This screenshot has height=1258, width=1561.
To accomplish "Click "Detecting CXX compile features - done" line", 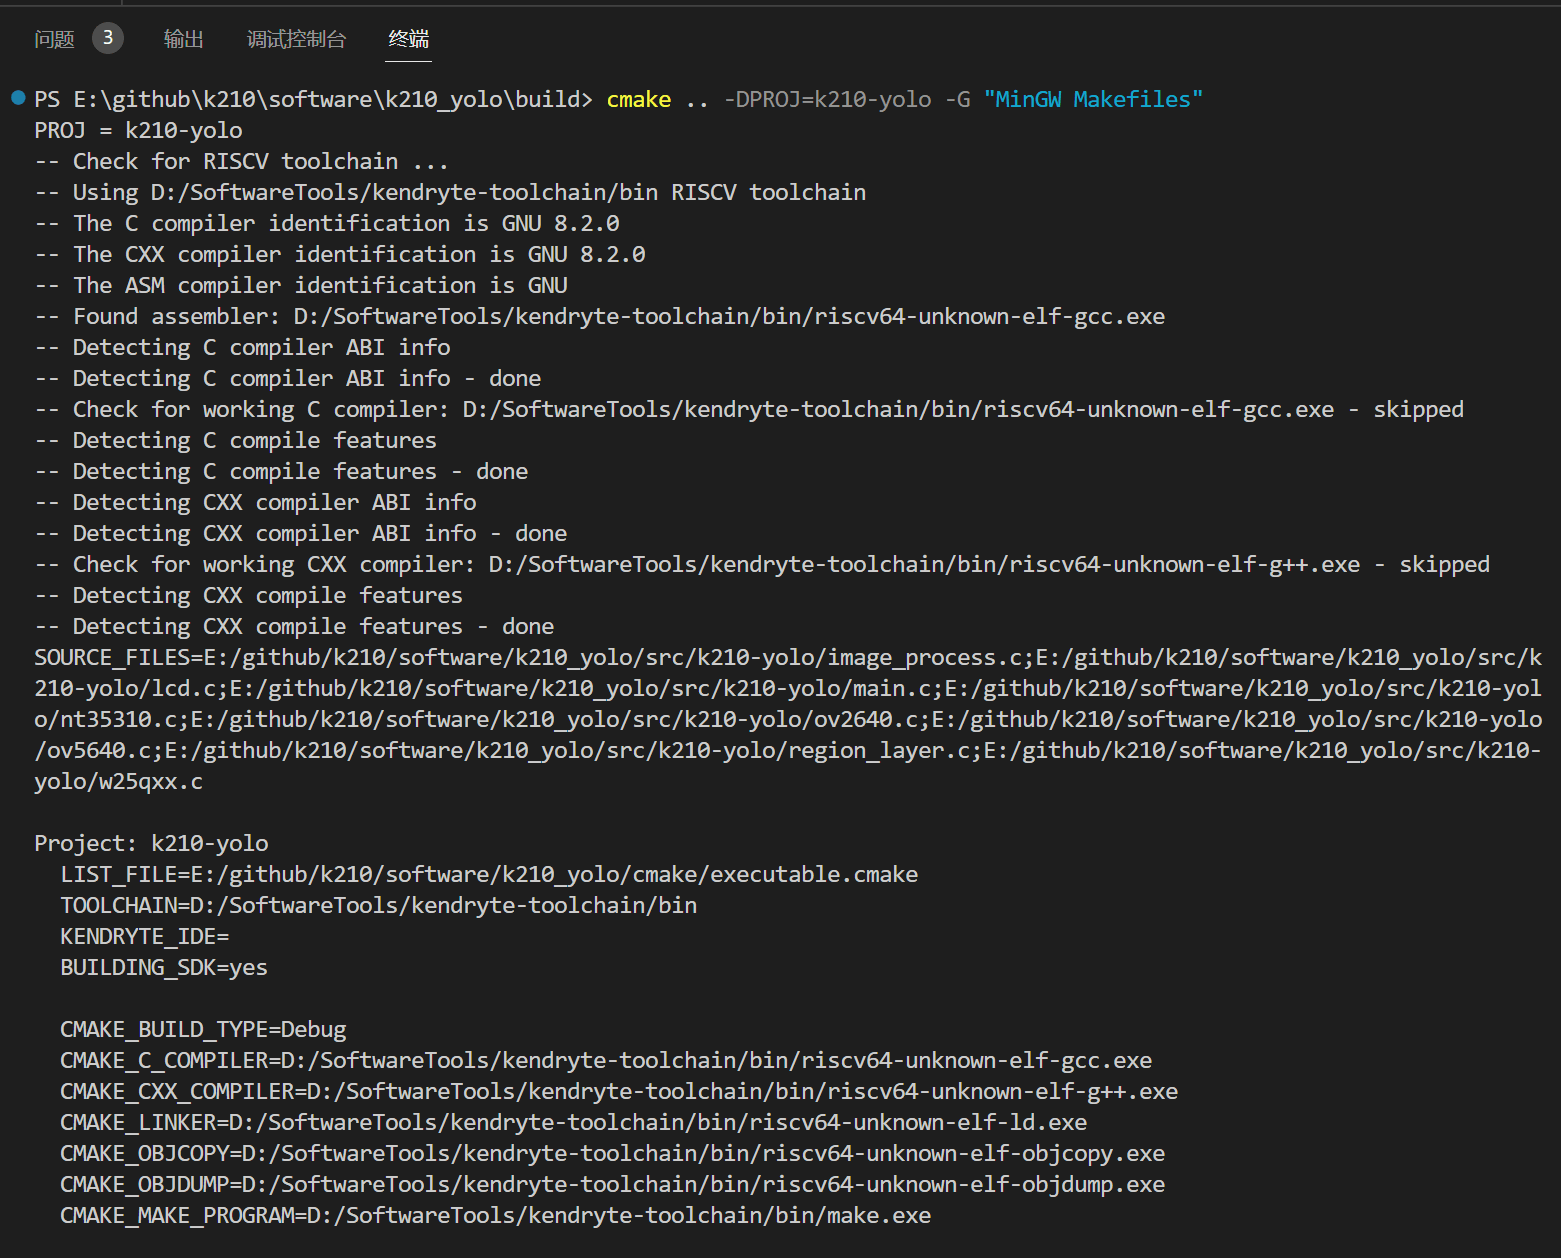I will (x=294, y=627).
